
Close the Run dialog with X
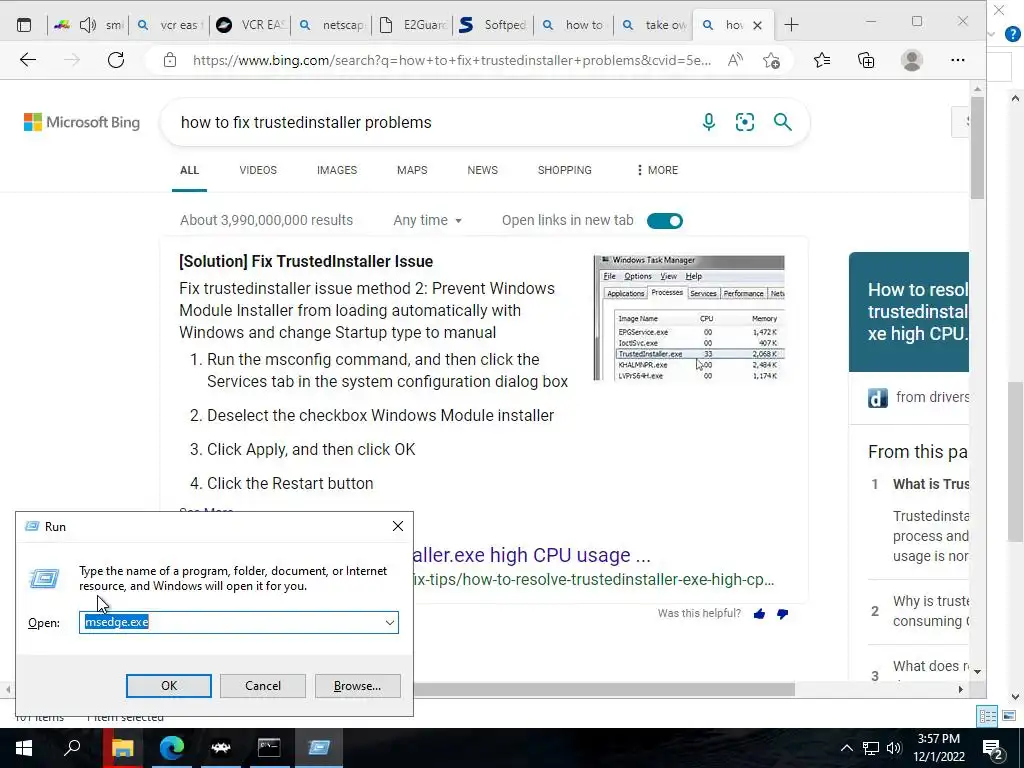pyautogui.click(x=398, y=526)
